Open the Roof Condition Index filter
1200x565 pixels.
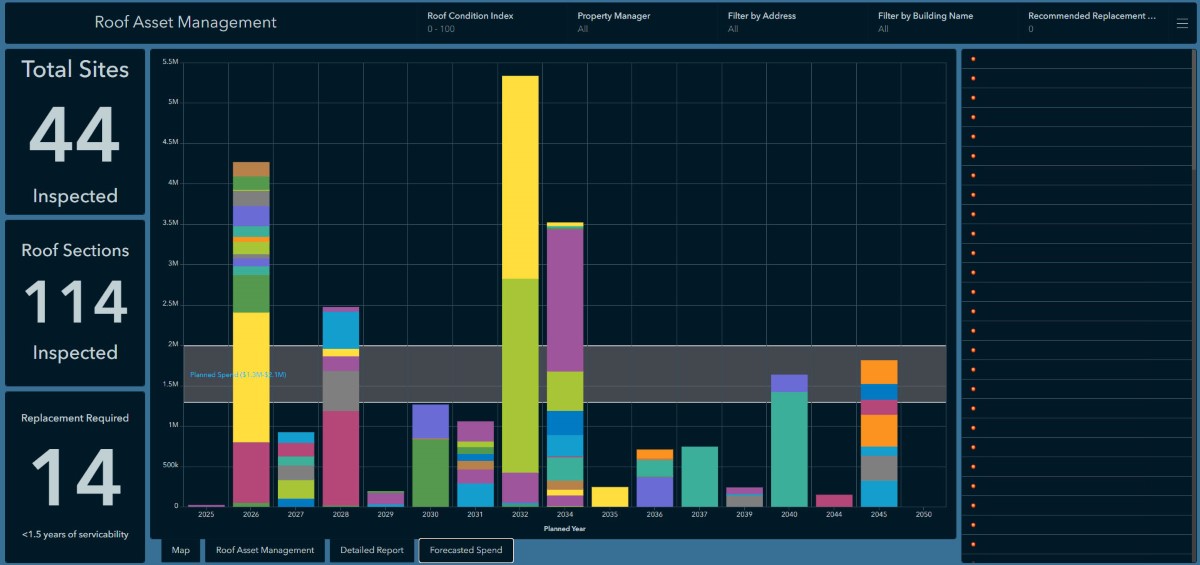[x=491, y=22]
